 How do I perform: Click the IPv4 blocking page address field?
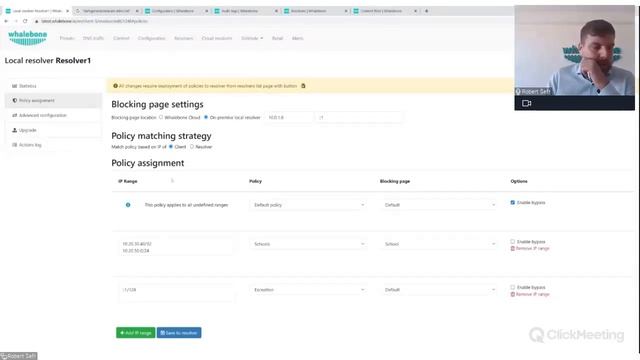pyautogui.click(x=289, y=118)
